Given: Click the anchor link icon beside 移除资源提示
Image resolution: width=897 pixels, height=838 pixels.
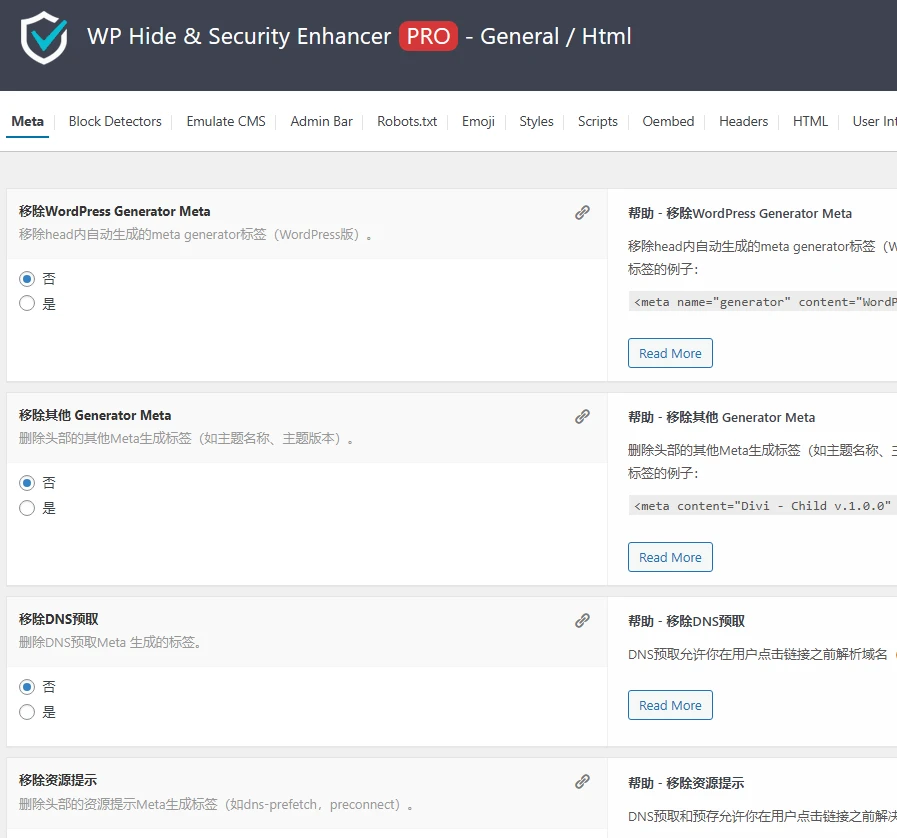Looking at the screenshot, I should click(x=582, y=781).
